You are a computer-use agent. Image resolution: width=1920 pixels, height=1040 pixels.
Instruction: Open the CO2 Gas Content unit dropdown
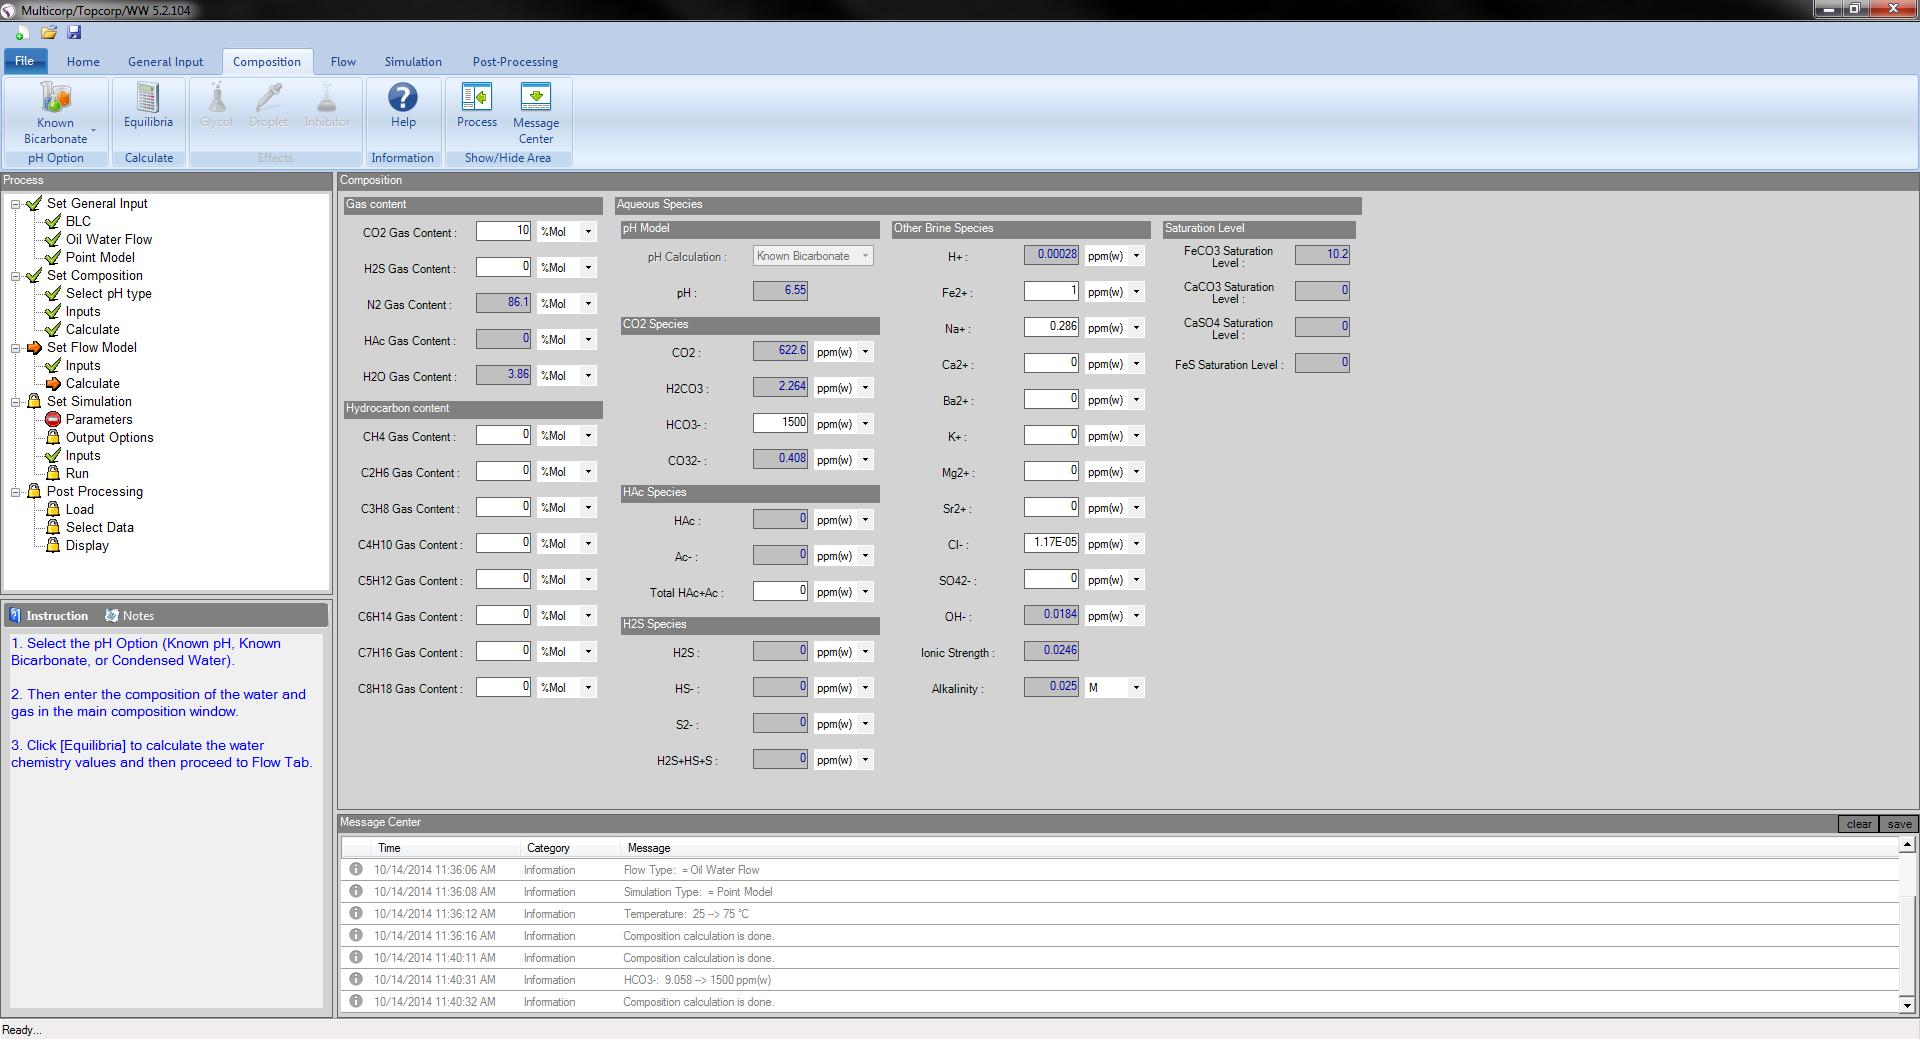click(x=589, y=232)
